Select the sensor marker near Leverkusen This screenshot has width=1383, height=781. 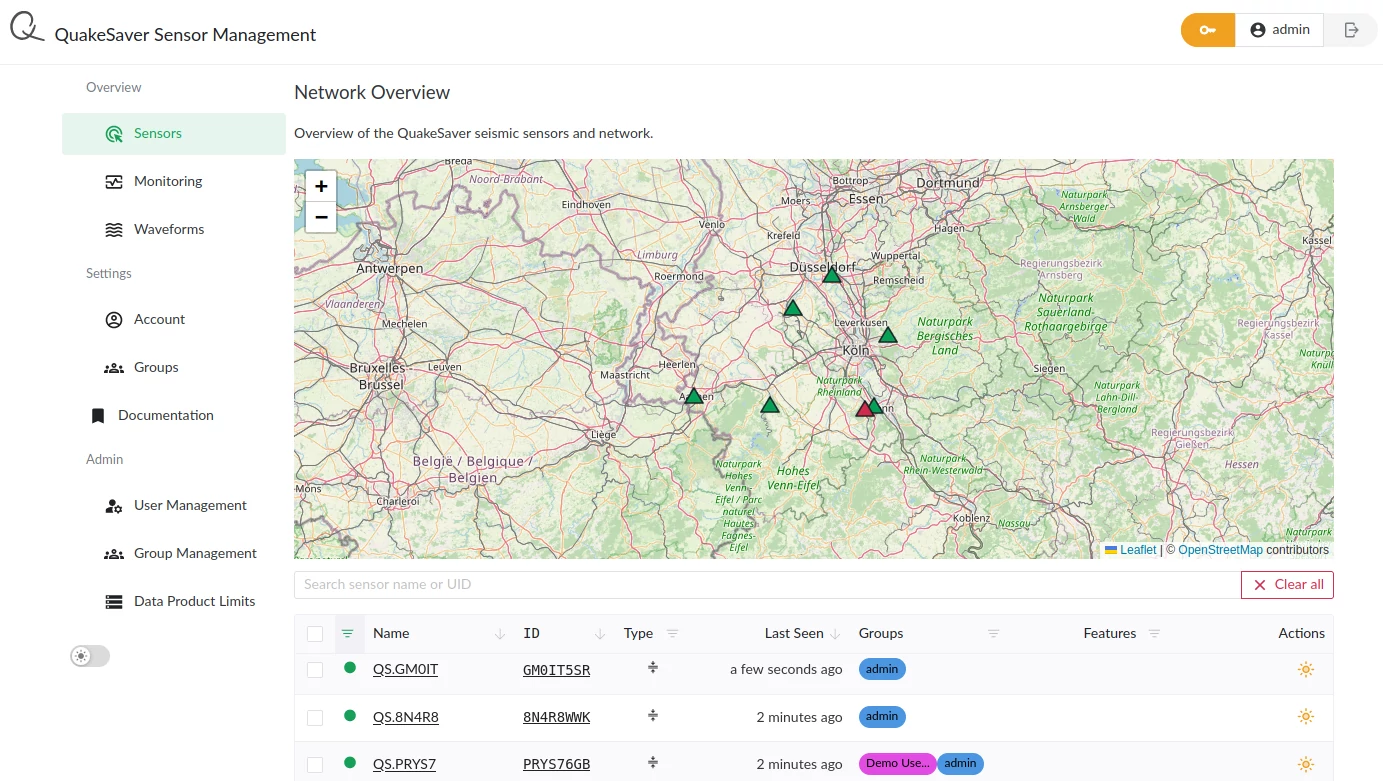click(888, 334)
